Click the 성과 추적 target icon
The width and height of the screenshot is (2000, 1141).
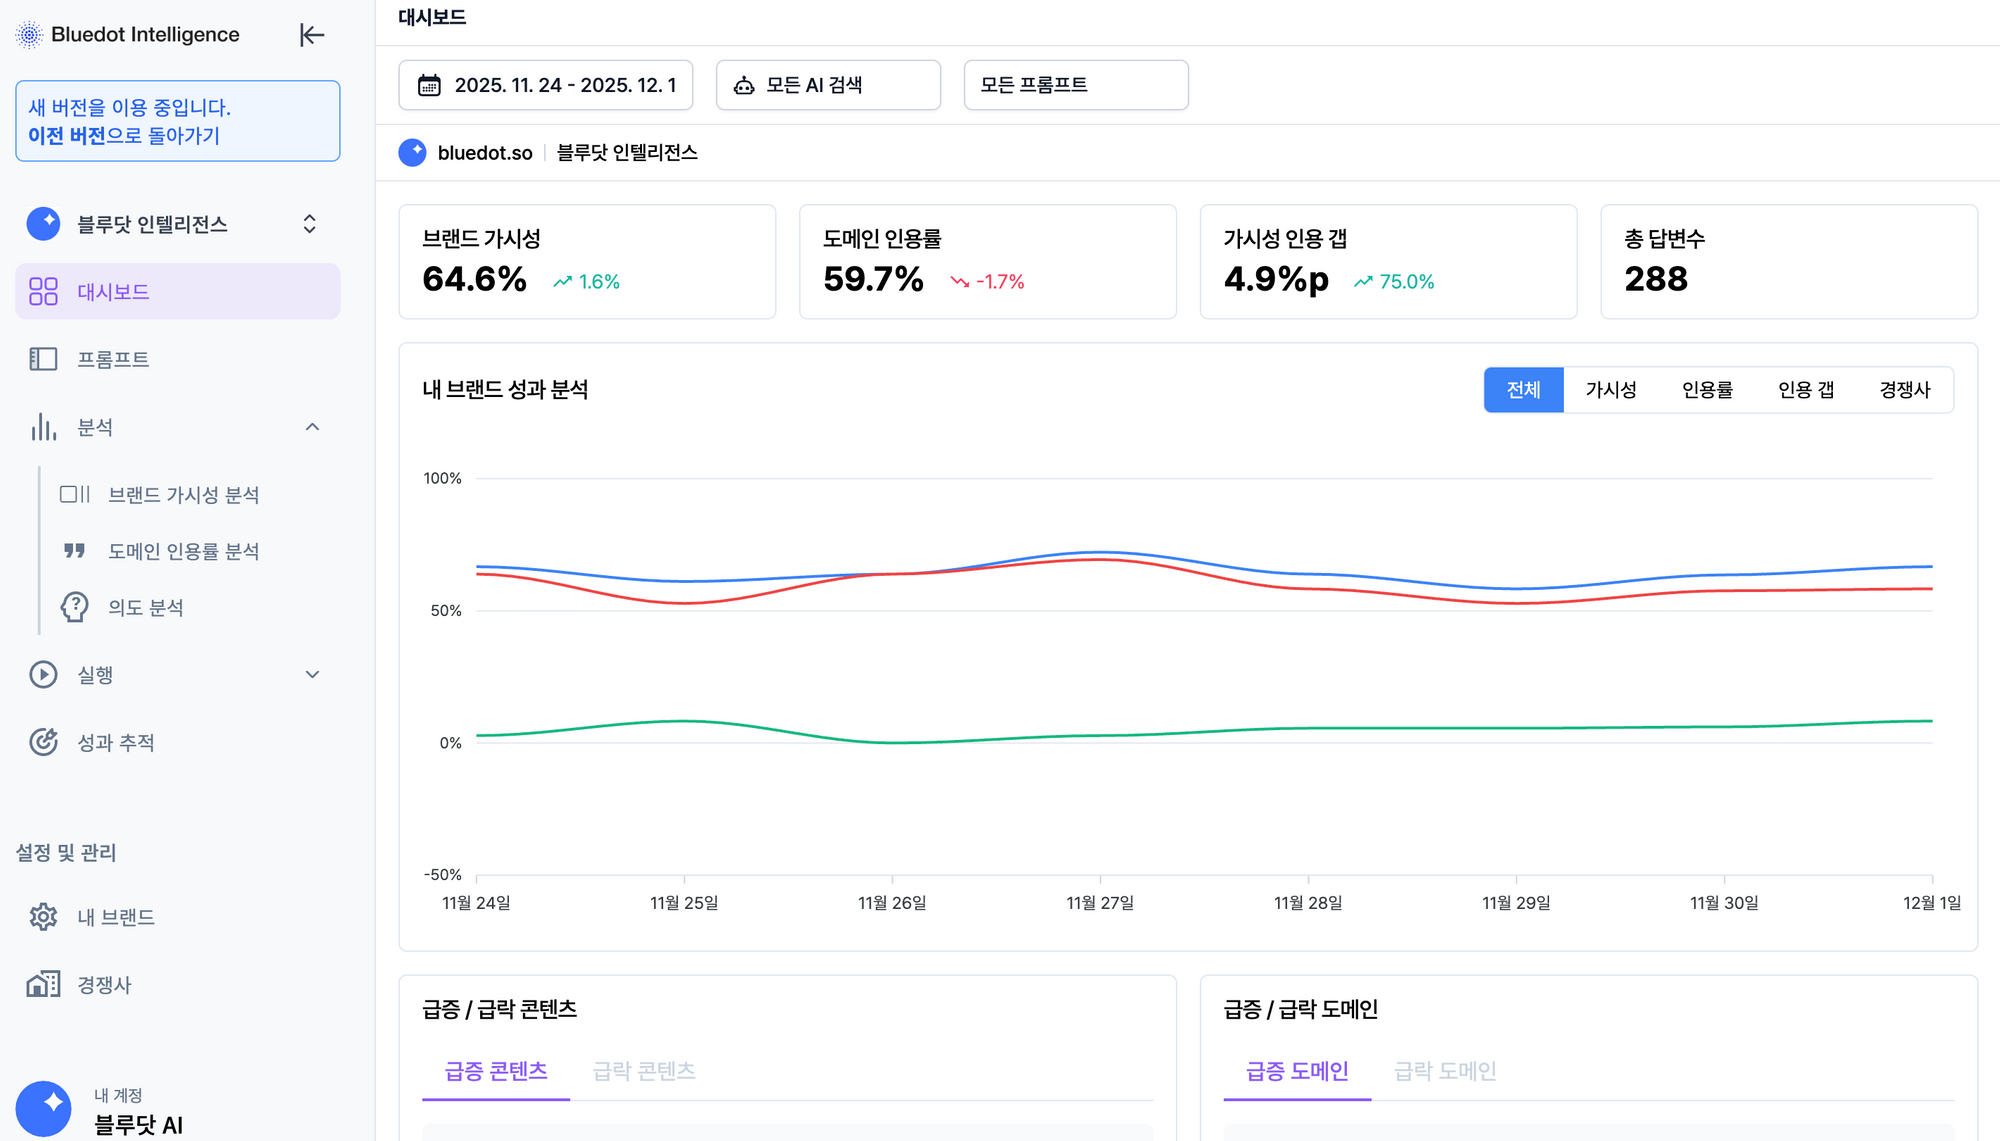click(x=43, y=742)
